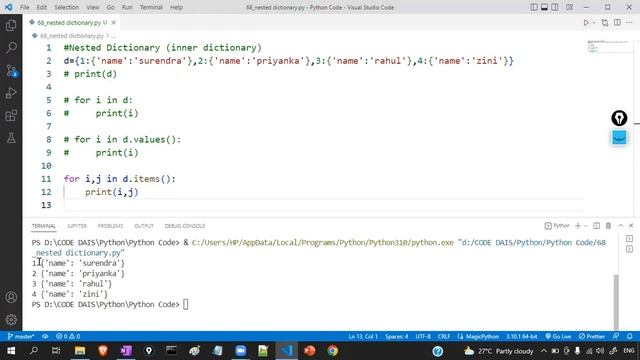Open the new terminal launch profile dropdown
The image size is (640, 360).
coord(585,226)
